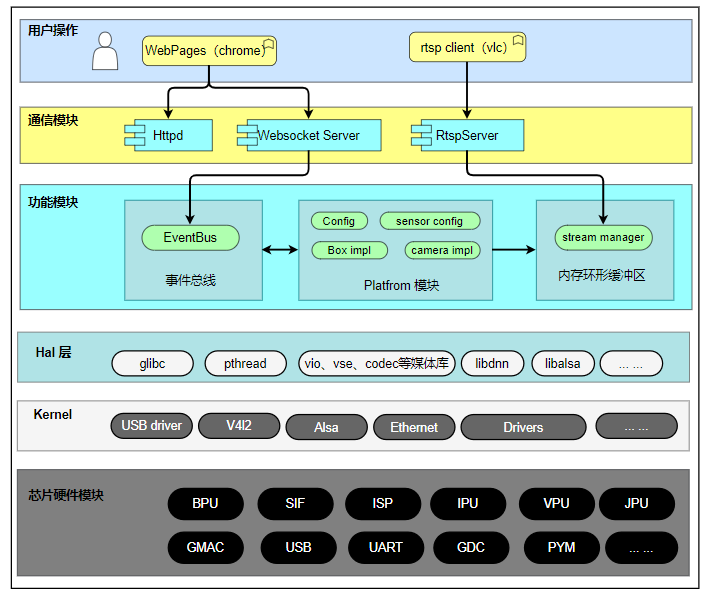The height and width of the screenshot is (598, 710).
Task: Select the PYM hardware block
Action: point(562,548)
